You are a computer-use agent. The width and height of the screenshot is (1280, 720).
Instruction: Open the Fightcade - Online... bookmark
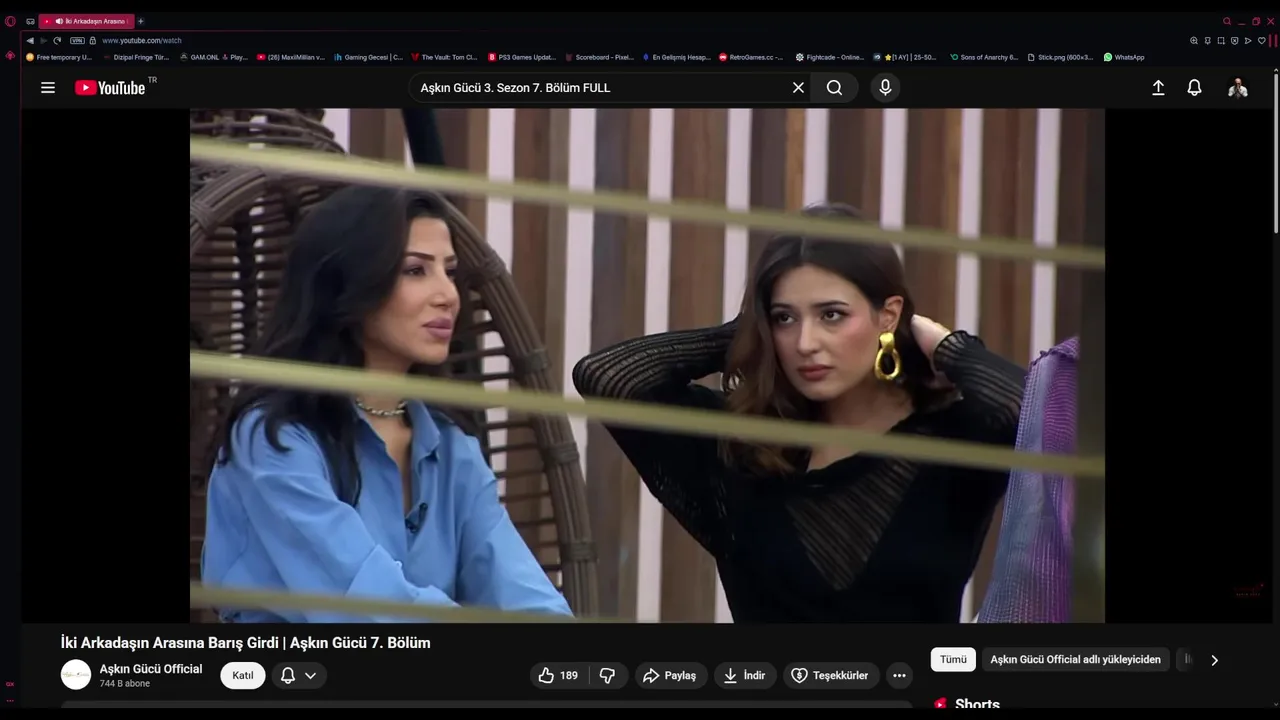(830, 57)
